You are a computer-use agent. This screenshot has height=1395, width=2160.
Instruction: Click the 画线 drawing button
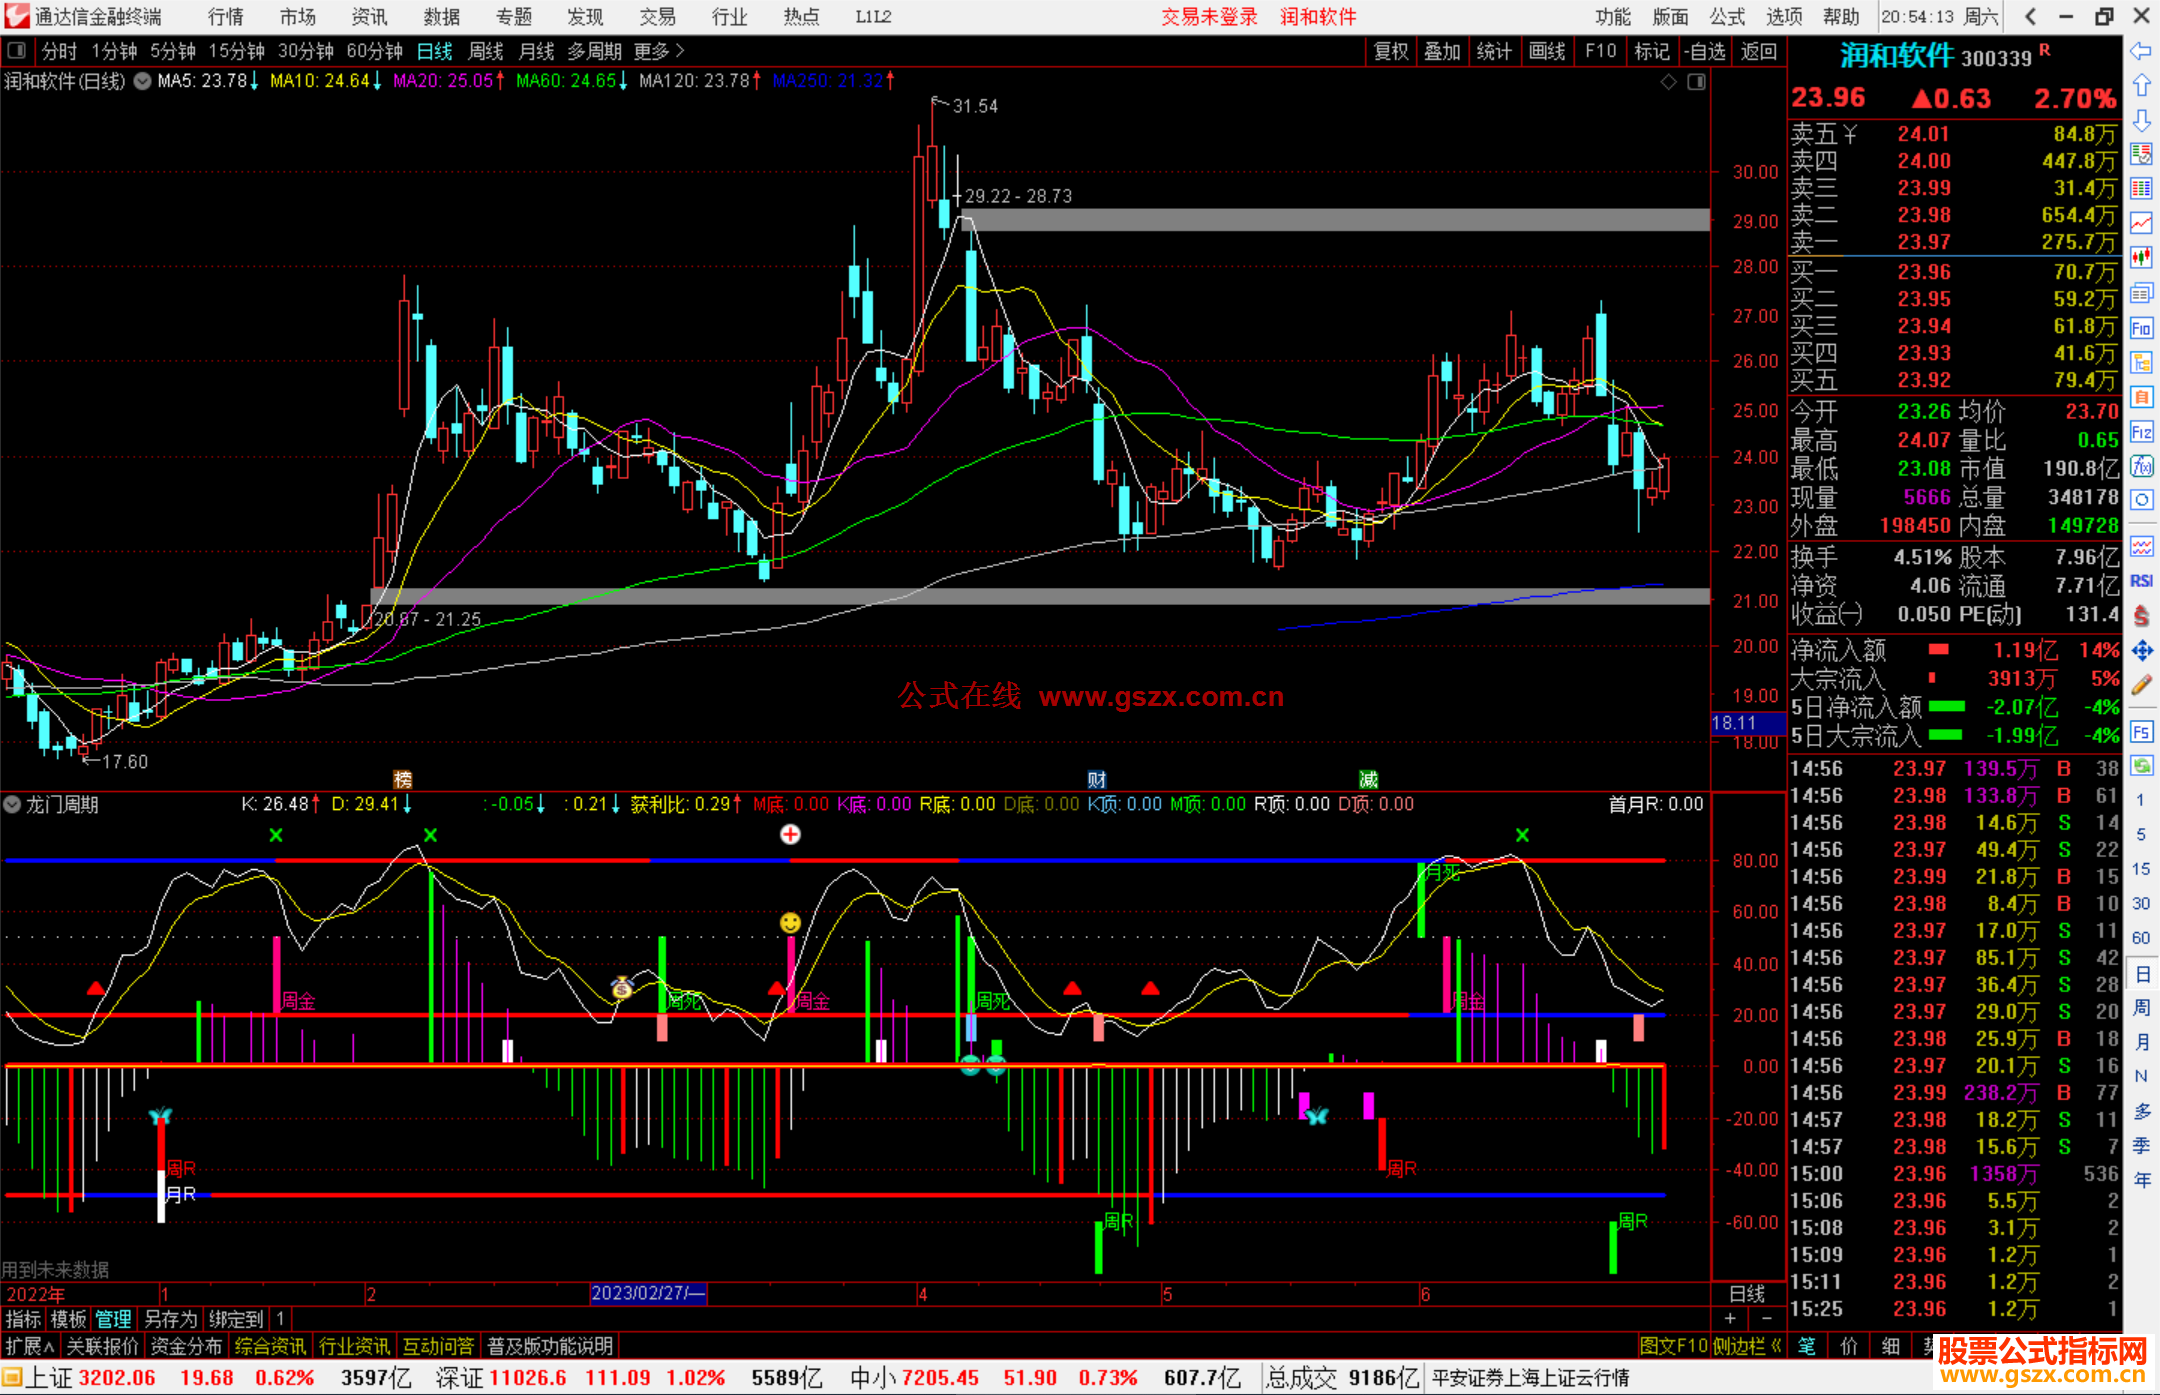point(1547,51)
